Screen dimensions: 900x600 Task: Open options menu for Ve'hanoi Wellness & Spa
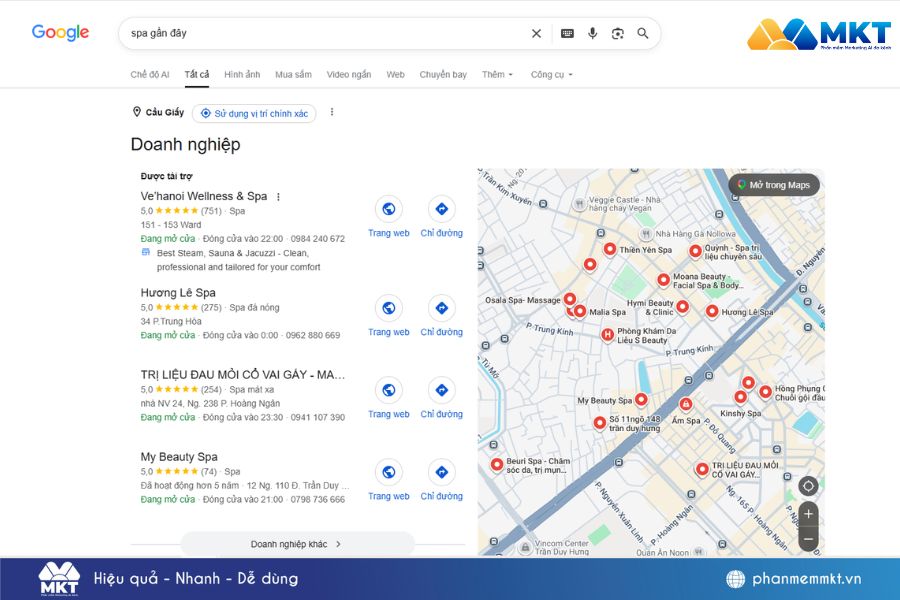[278, 197]
